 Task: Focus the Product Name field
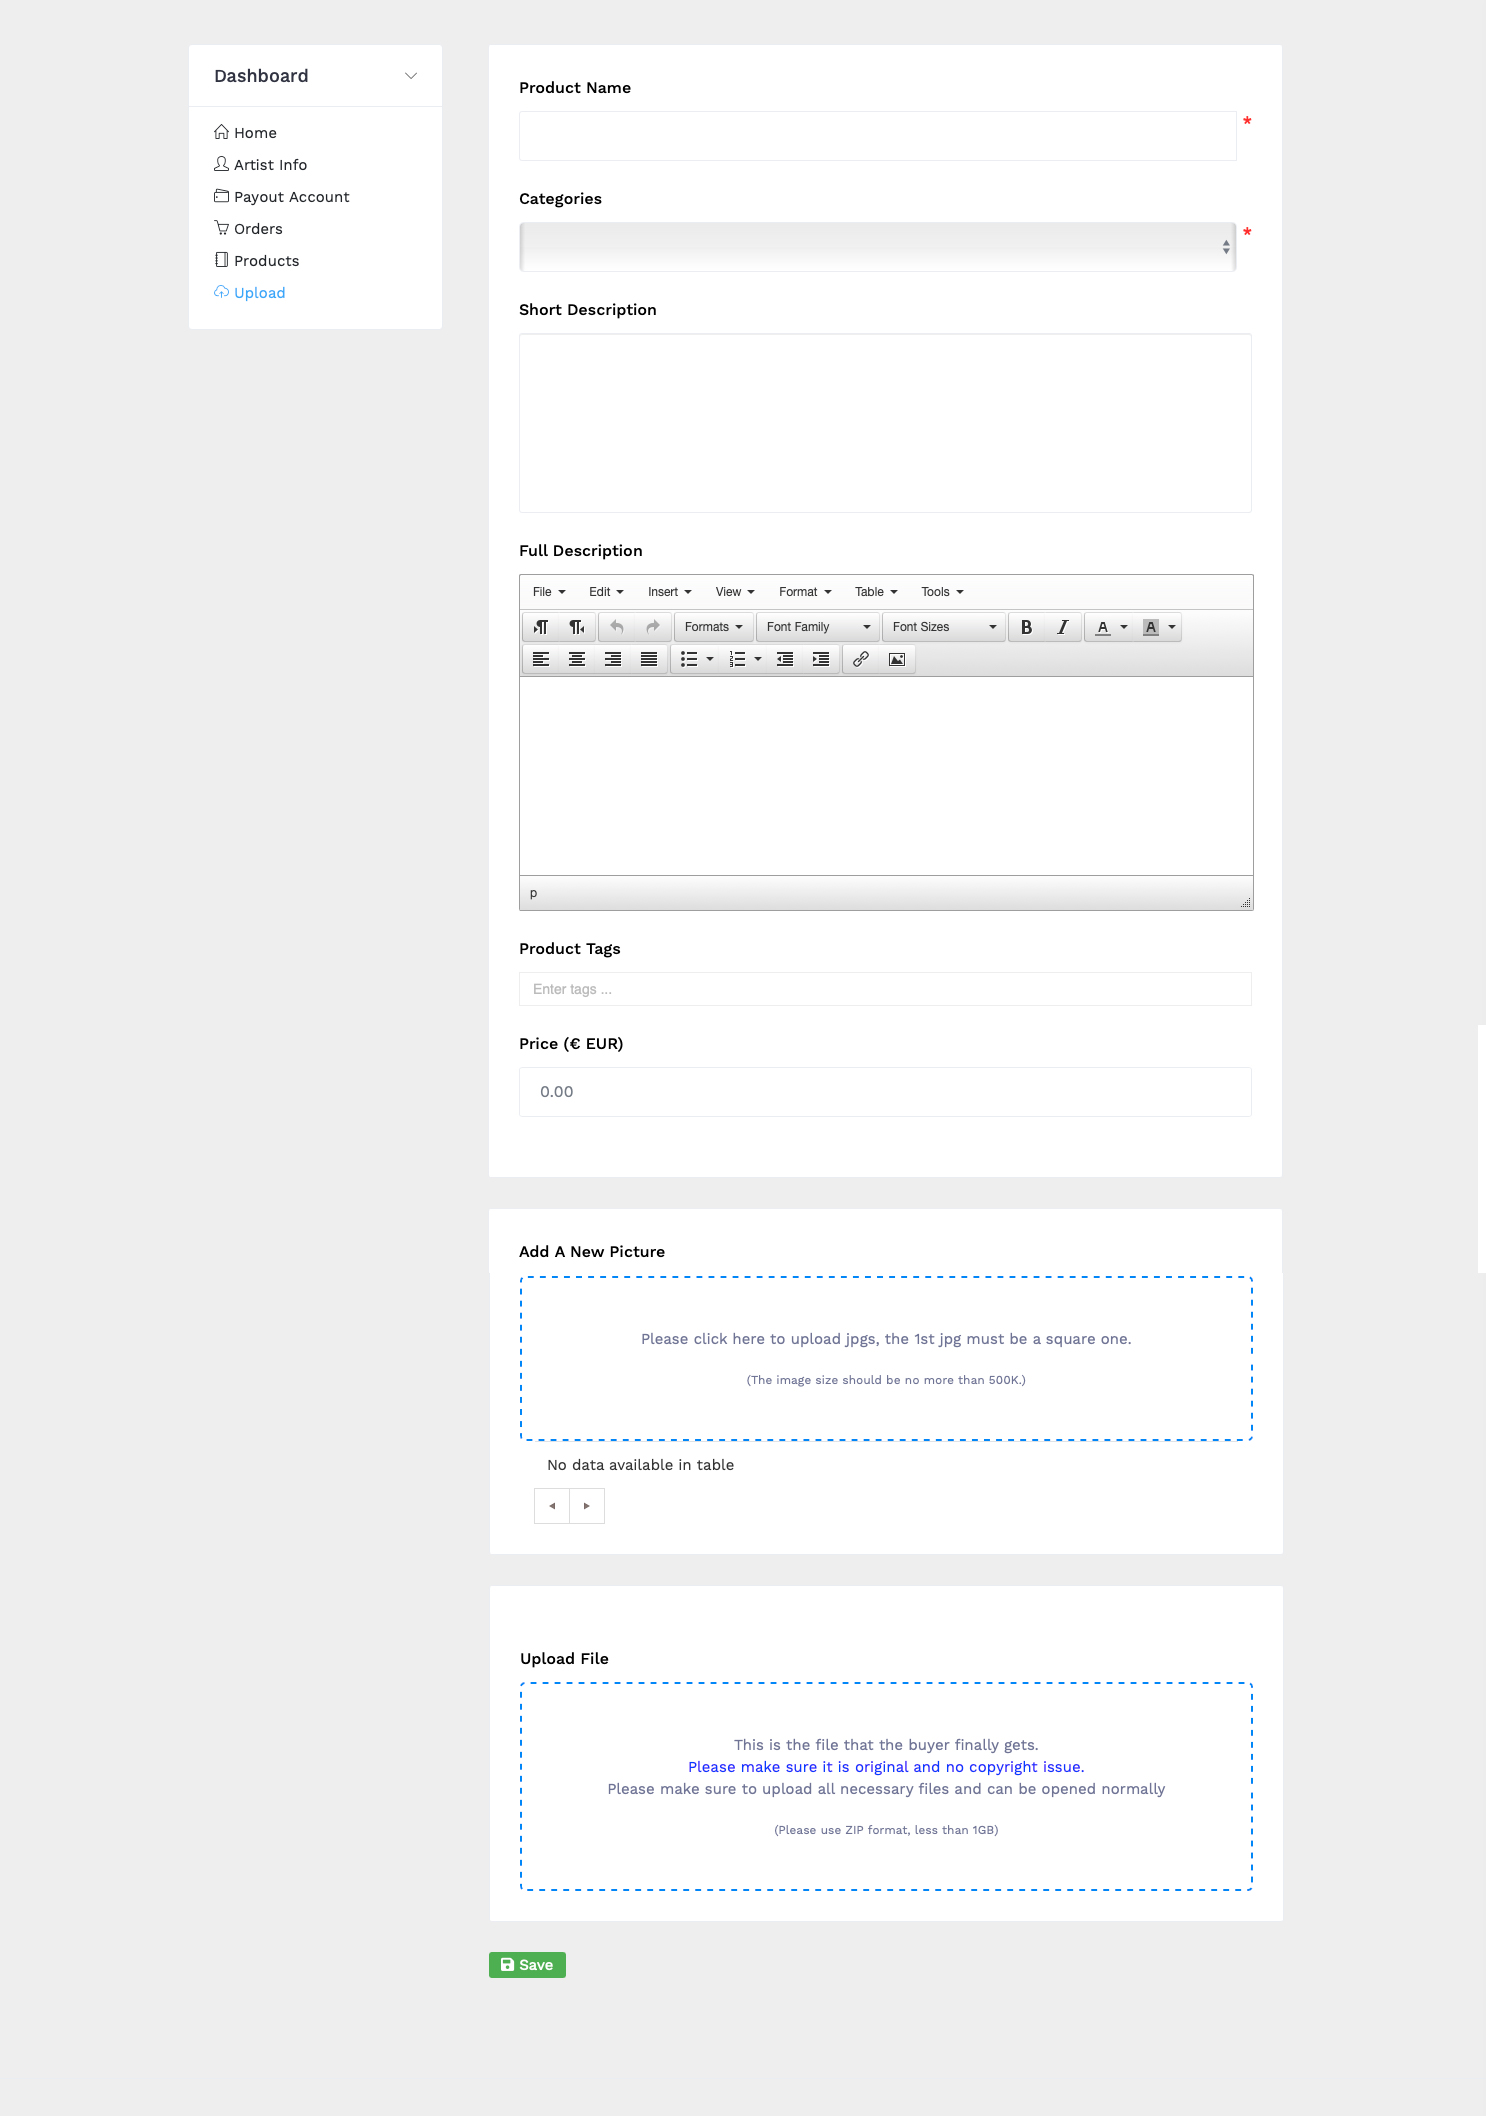[878, 136]
